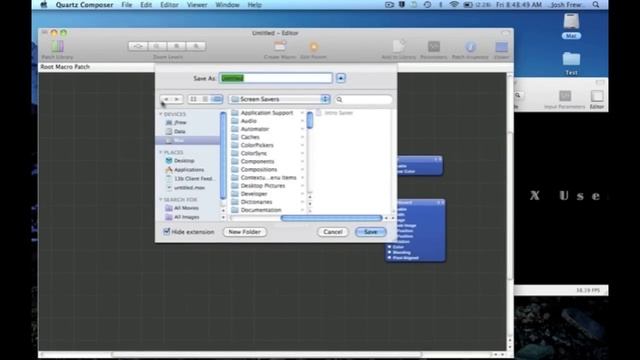Open the Editor menu

click(x=169, y=5)
